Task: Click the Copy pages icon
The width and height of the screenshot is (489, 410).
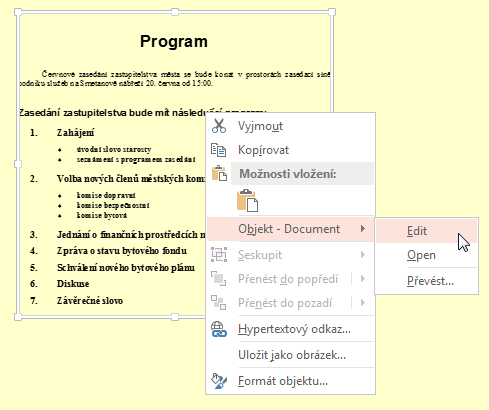Action: [x=219, y=150]
